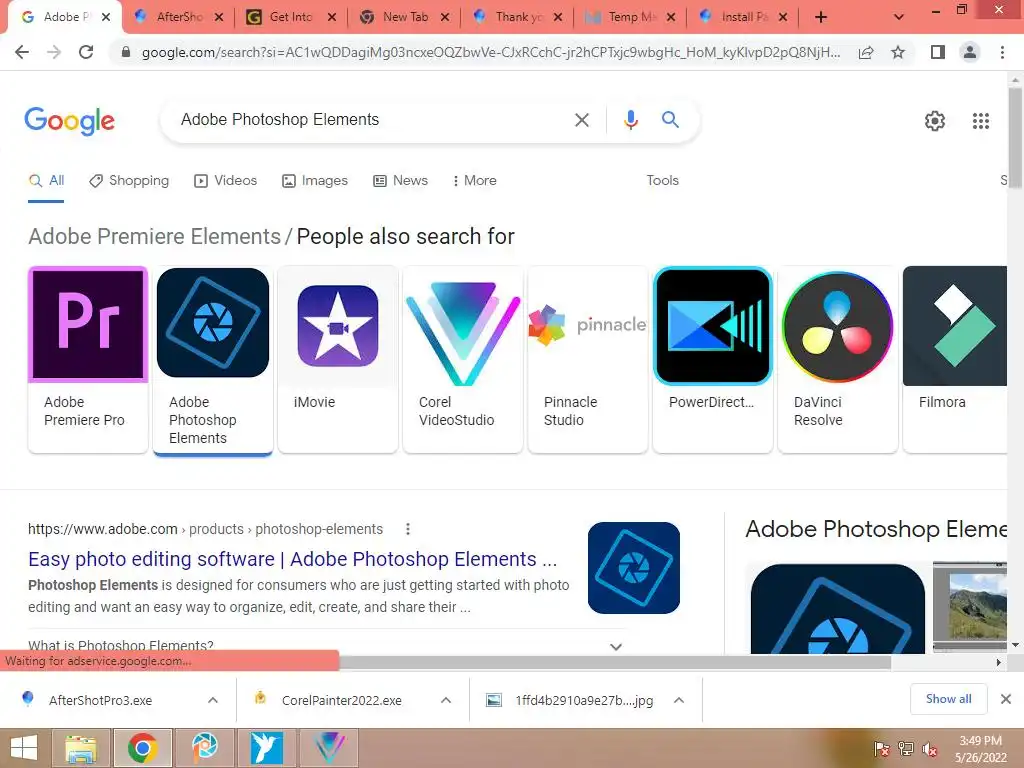
Task: Switch to the Shopping results tab
Action: (x=129, y=181)
